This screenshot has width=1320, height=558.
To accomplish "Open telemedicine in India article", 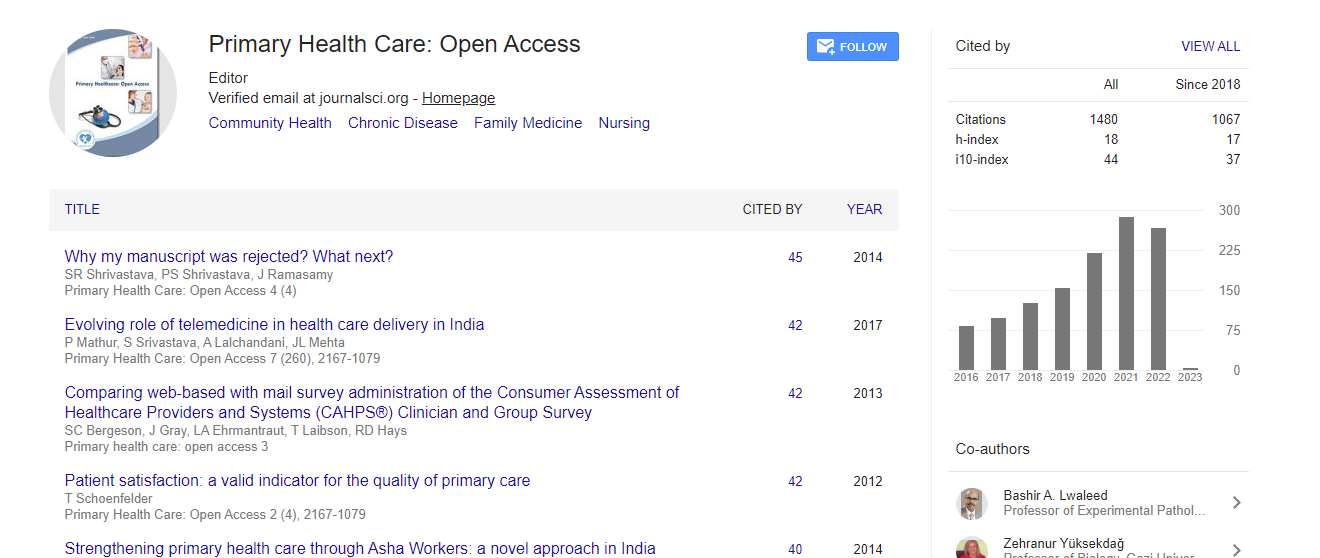I will click(274, 325).
